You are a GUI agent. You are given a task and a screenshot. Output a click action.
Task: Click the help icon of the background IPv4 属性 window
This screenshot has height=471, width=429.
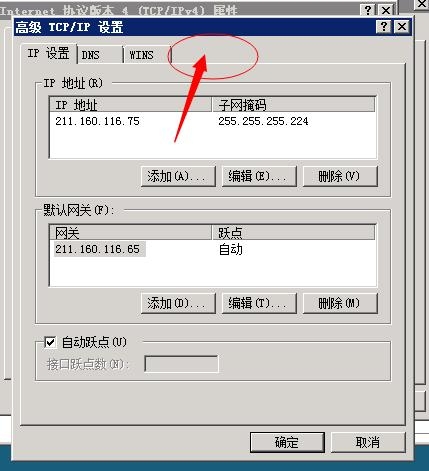click(x=368, y=10)
